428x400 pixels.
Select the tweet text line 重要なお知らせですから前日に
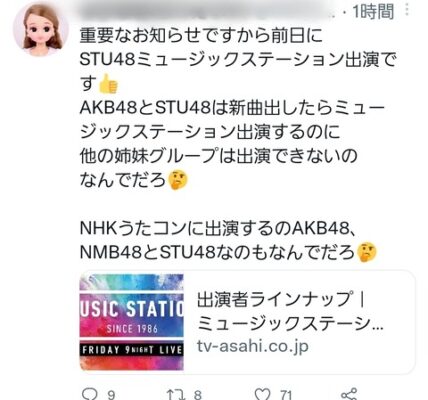(201, 36)
